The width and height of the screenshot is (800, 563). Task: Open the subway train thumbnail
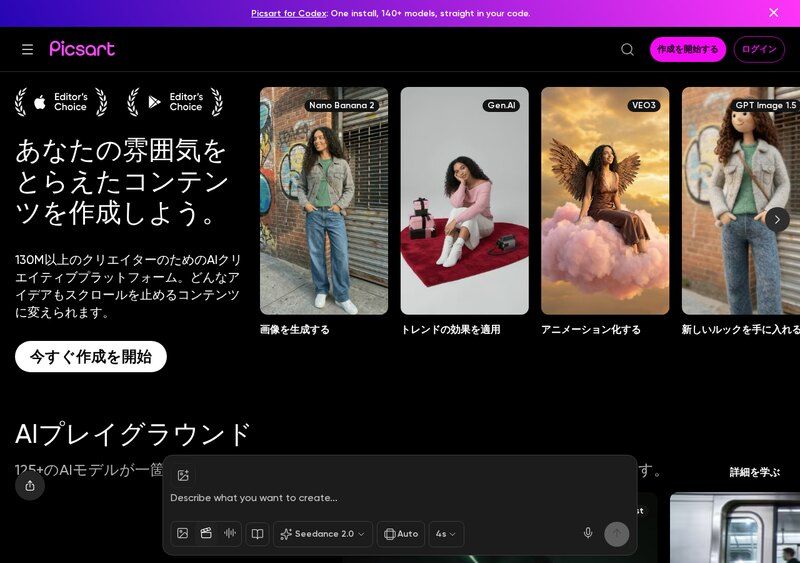735,528
